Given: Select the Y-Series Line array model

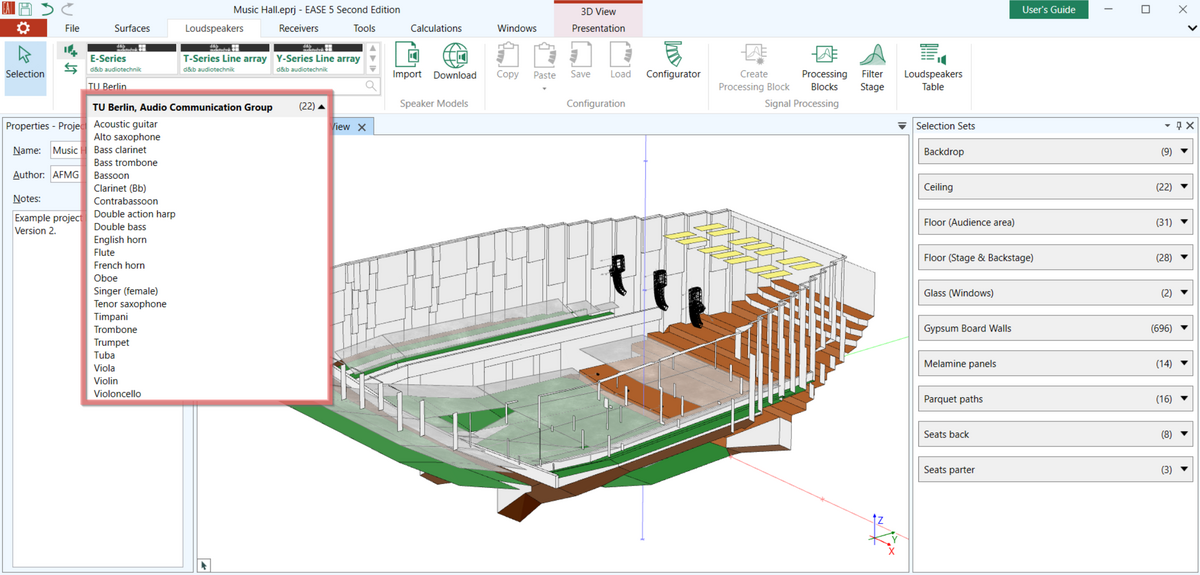Looking at the screenshot, I should point(318,58).
